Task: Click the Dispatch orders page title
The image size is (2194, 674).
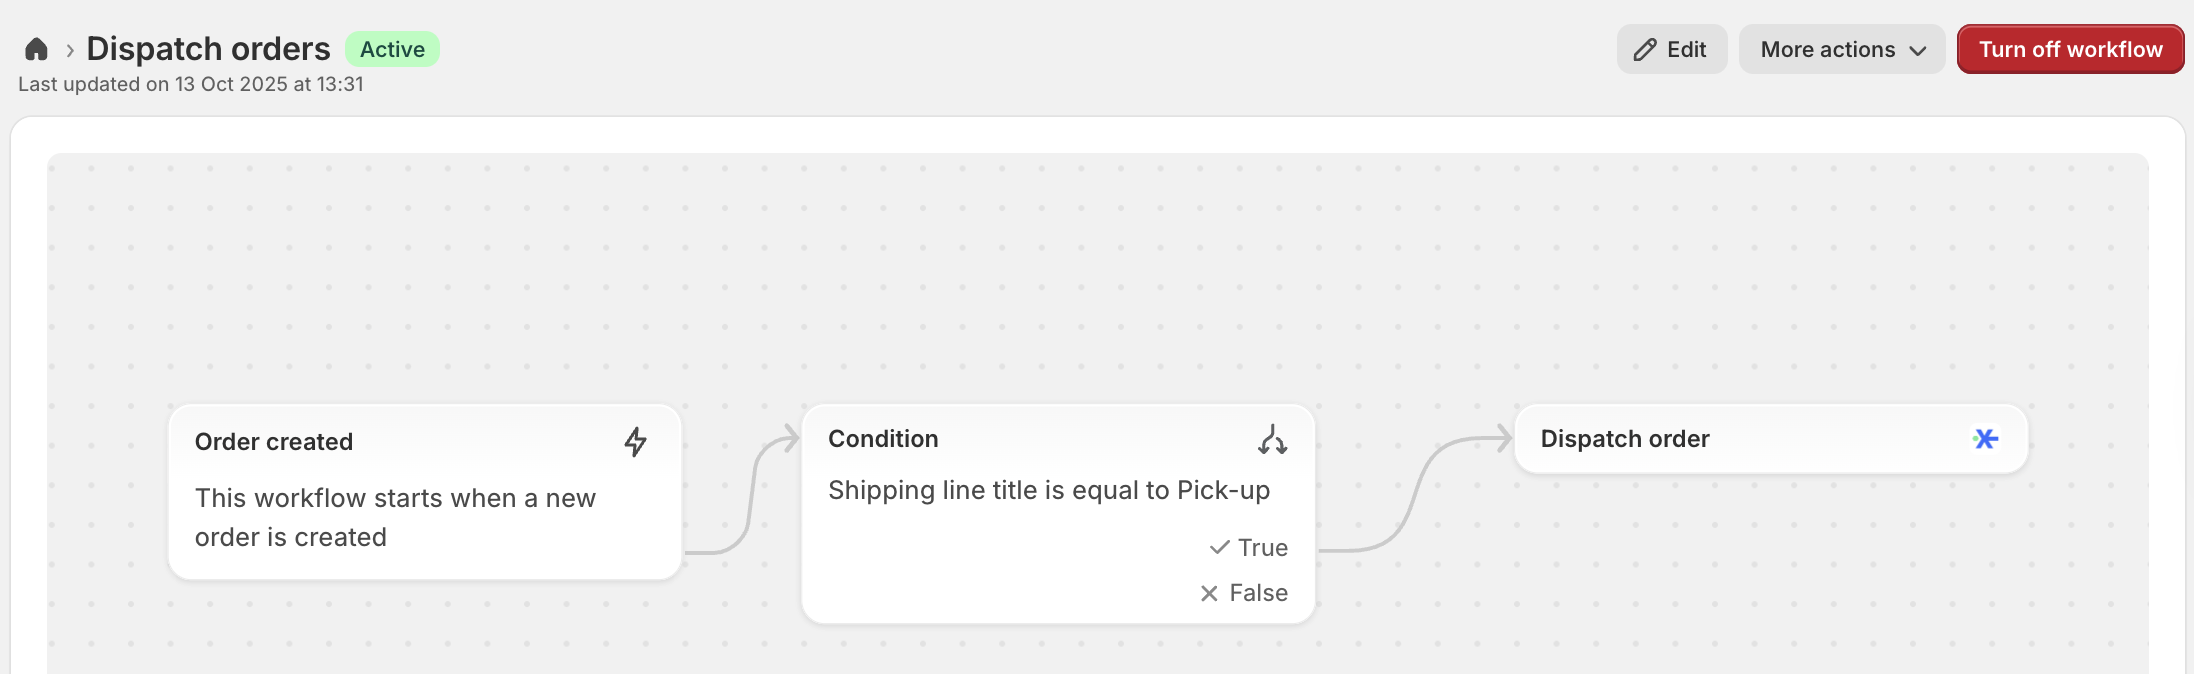Action: [208, 49]
